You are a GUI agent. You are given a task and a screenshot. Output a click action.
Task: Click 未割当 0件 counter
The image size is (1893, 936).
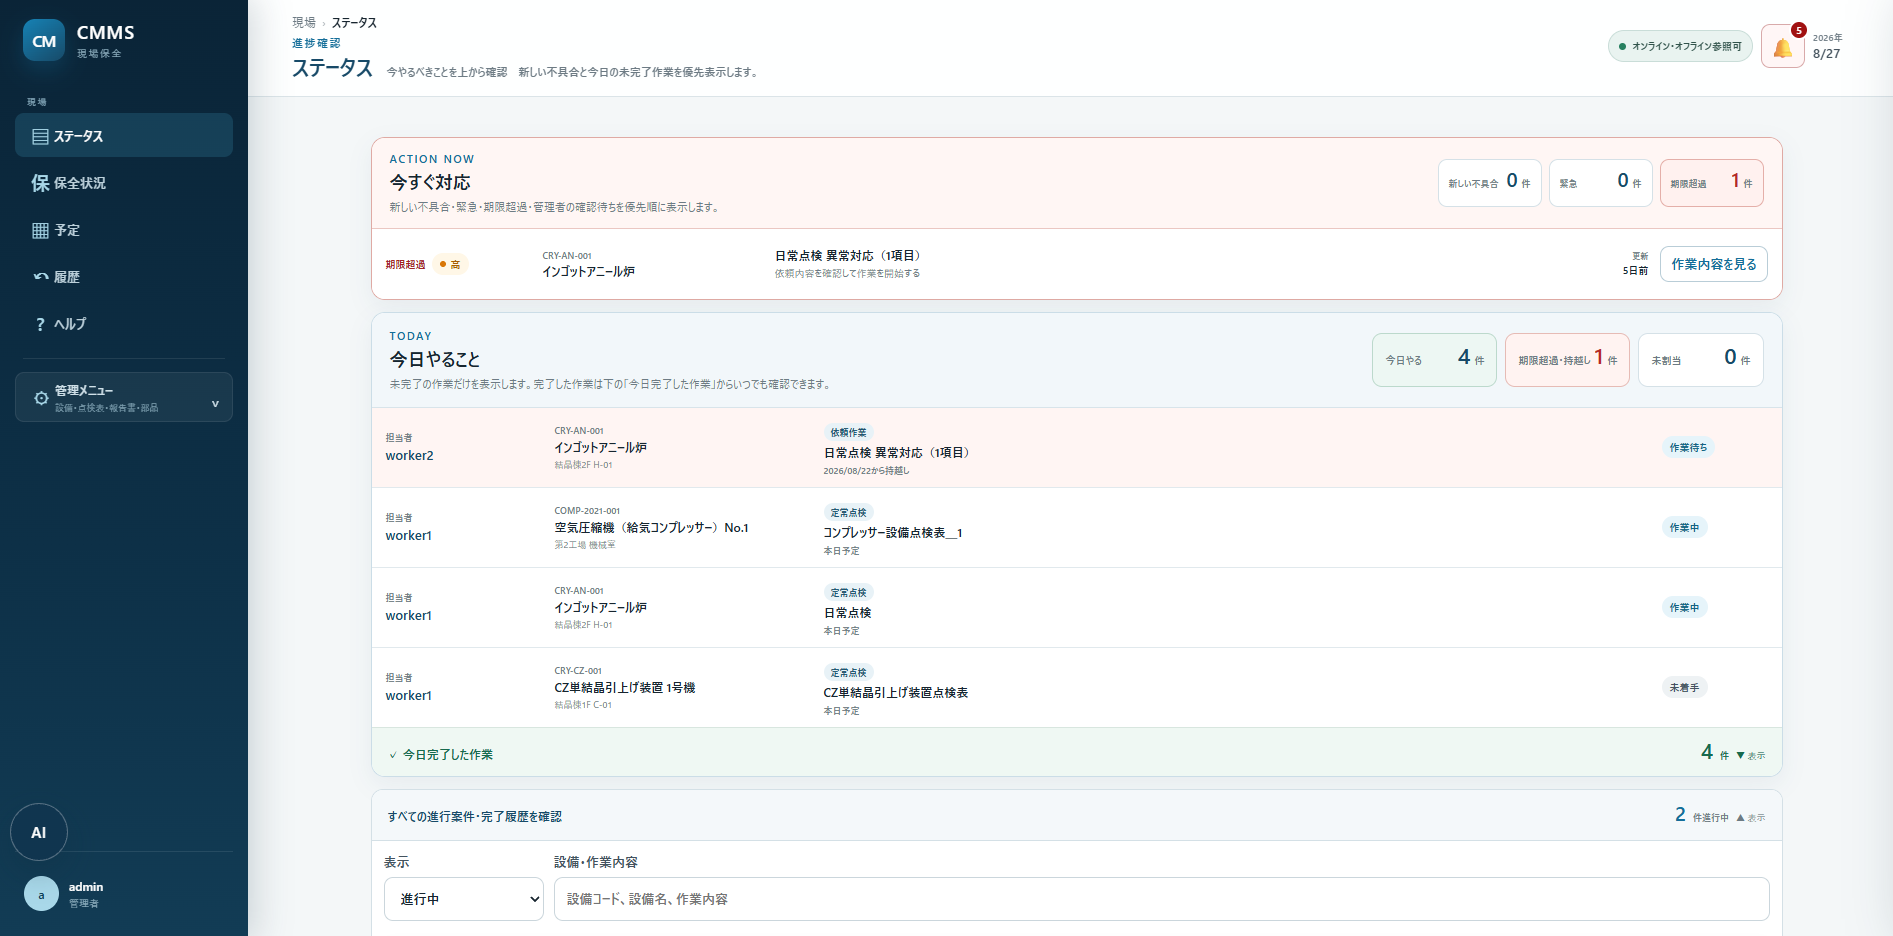(1700, 360)
